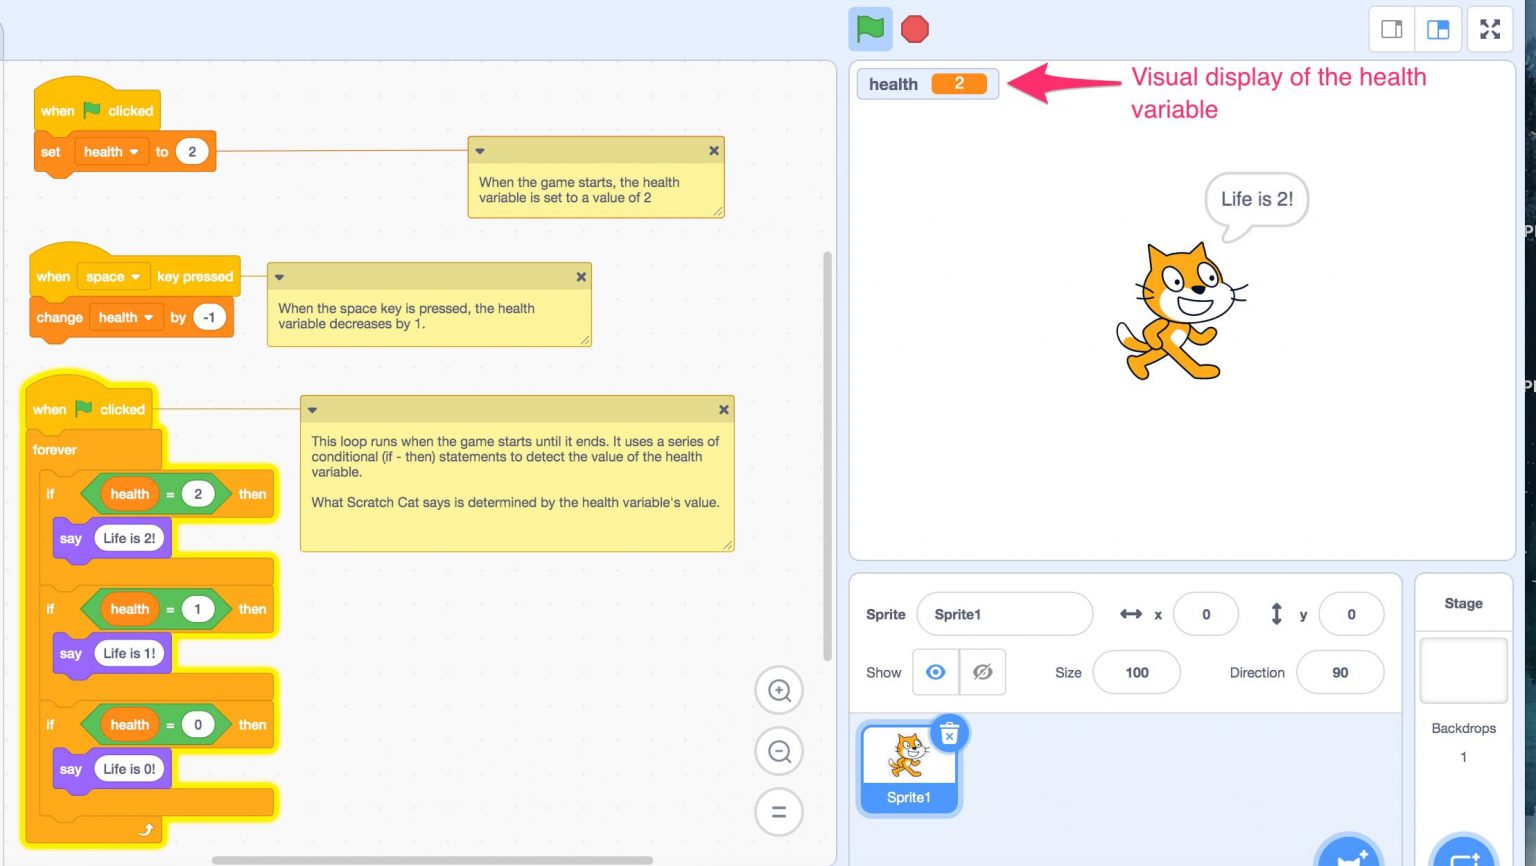Image resolution: width=1536 pixels, height=866 pixels.
Task: Click the -1 value in the change health block
Action: pyautogui.click(x=209, y=317)
